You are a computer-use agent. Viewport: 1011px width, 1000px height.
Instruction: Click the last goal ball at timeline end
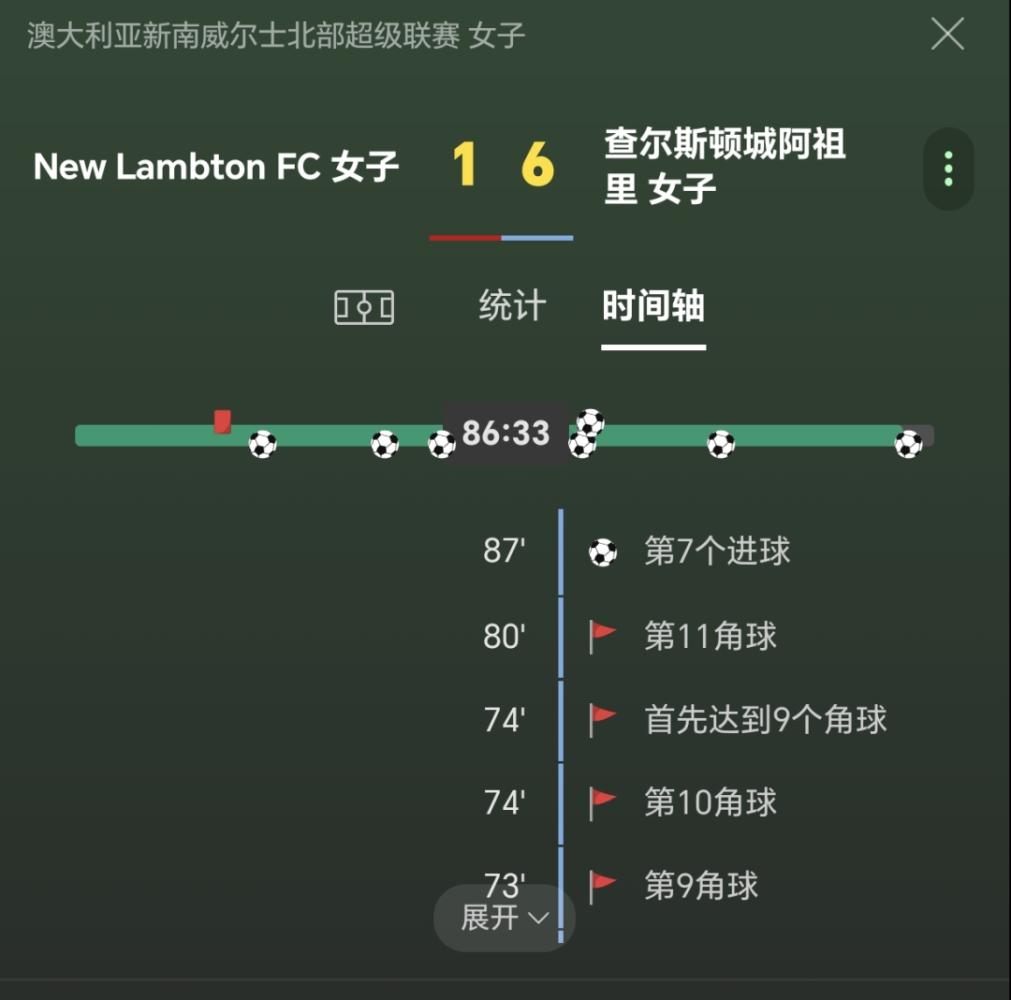pos(908,443)
